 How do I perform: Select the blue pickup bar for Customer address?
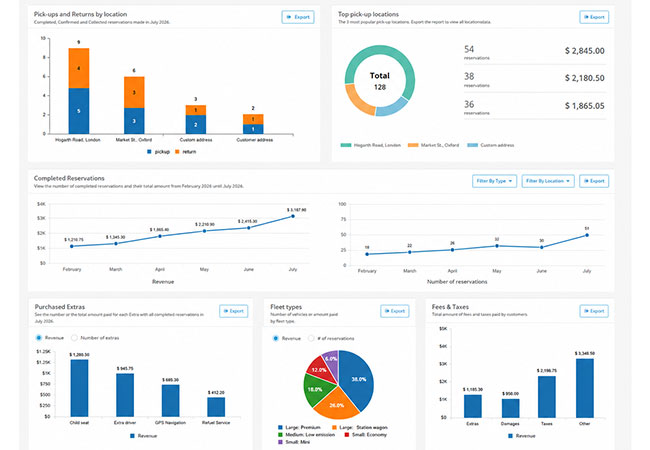[x=253, y=129]
